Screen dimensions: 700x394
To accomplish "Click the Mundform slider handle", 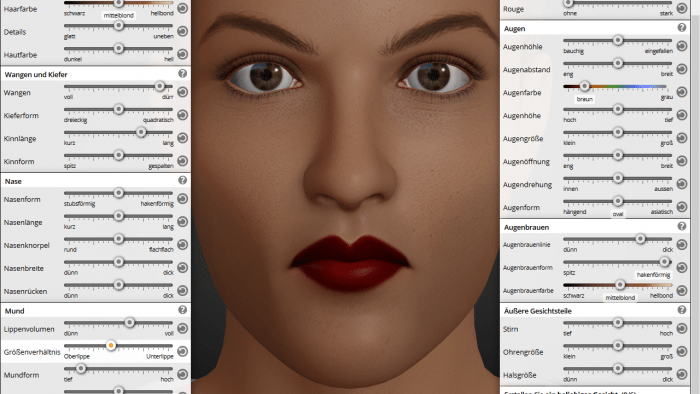I will [x=81, y=369].
